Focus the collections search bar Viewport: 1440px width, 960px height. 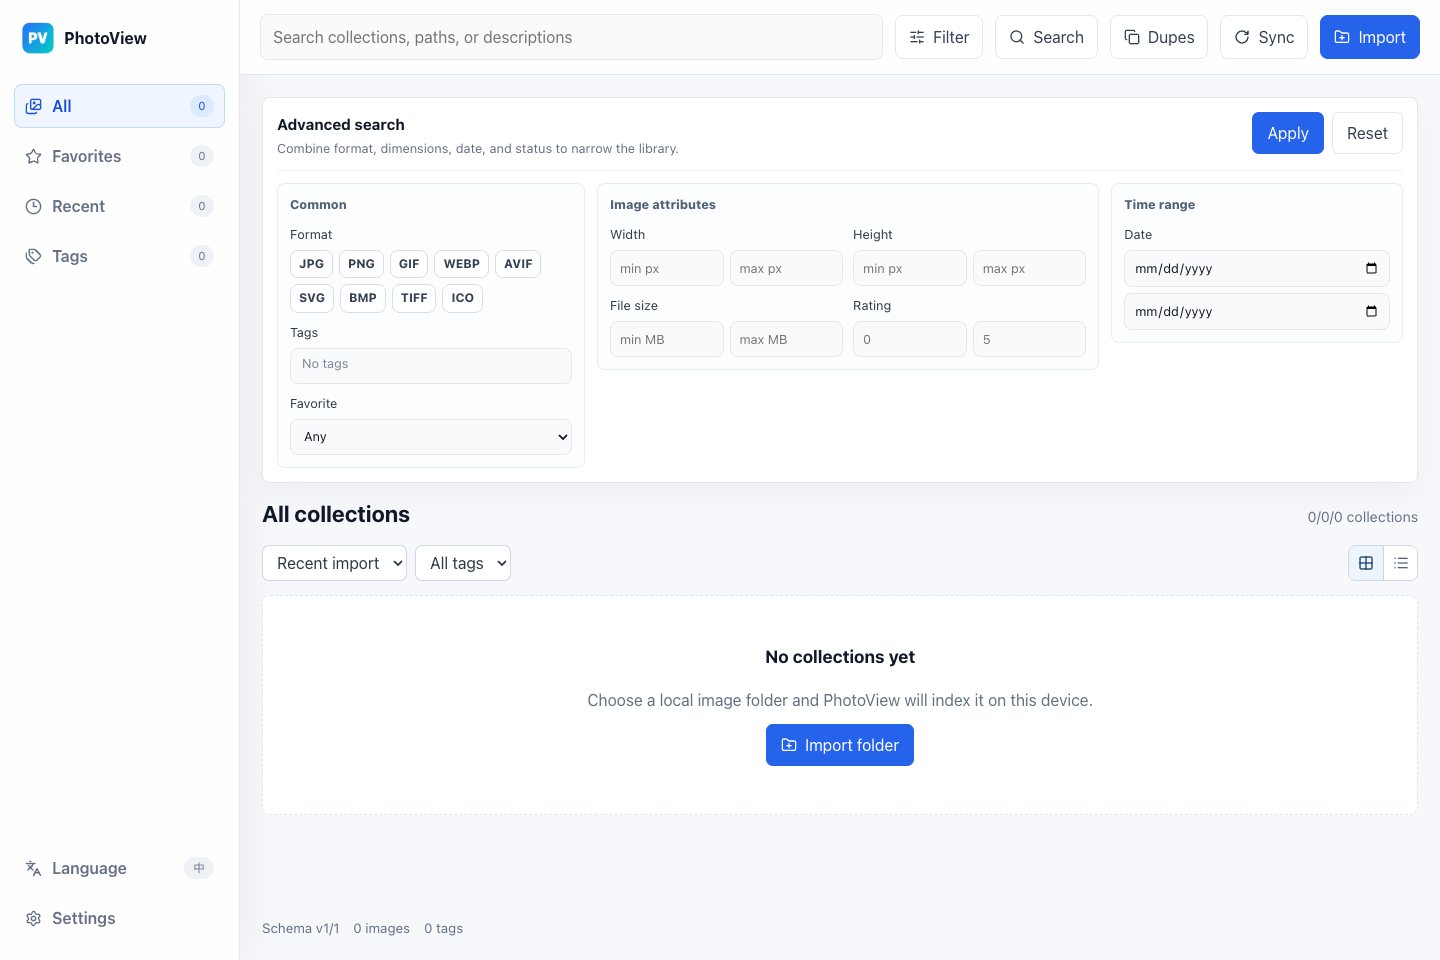pos(571,37)
